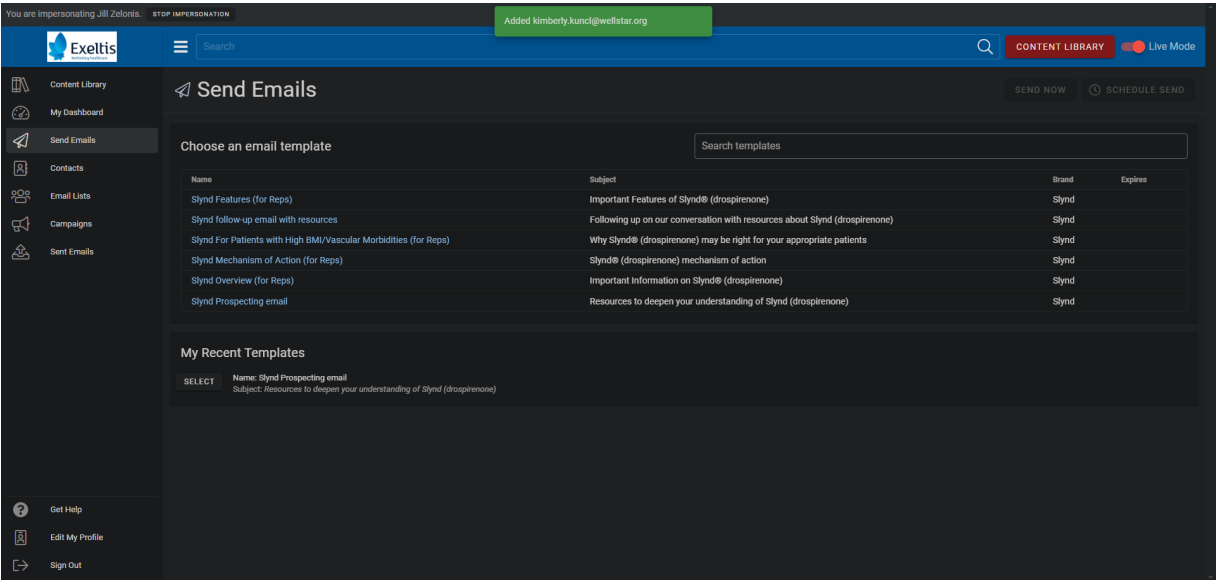Click the Exeltis logo

pos(82,47)
